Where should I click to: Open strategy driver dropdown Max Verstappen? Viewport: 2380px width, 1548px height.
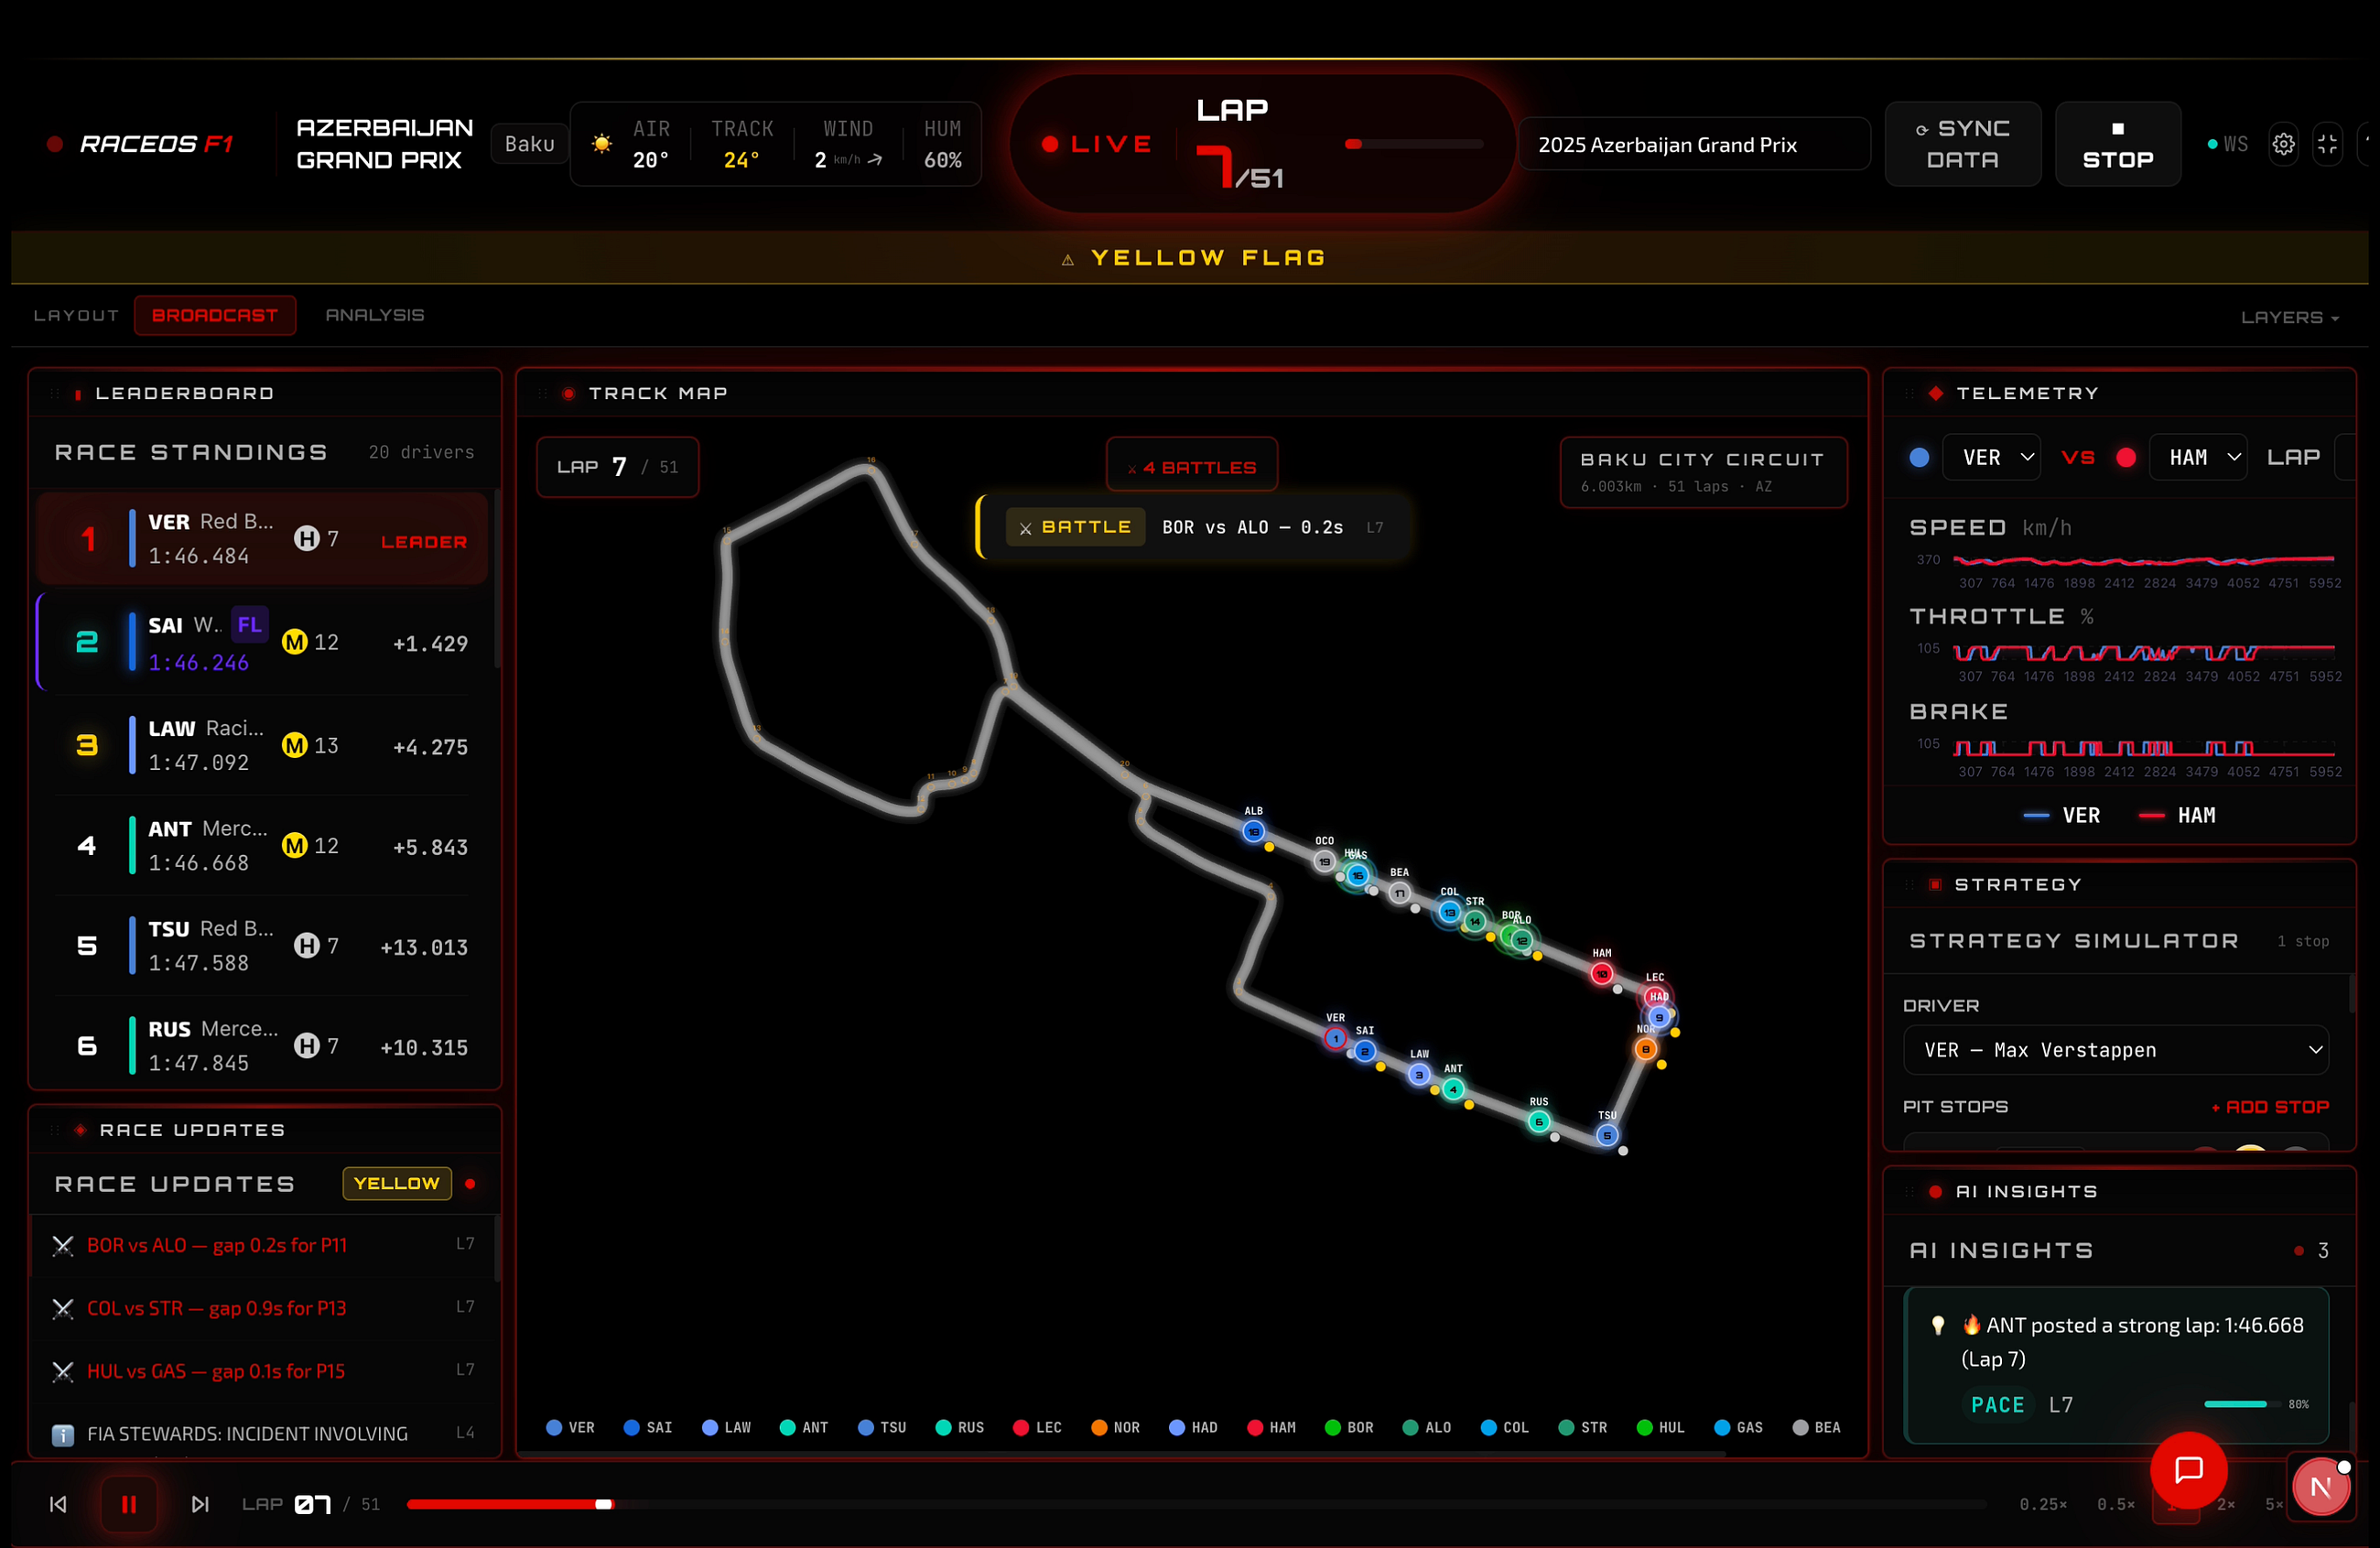2115,1049
